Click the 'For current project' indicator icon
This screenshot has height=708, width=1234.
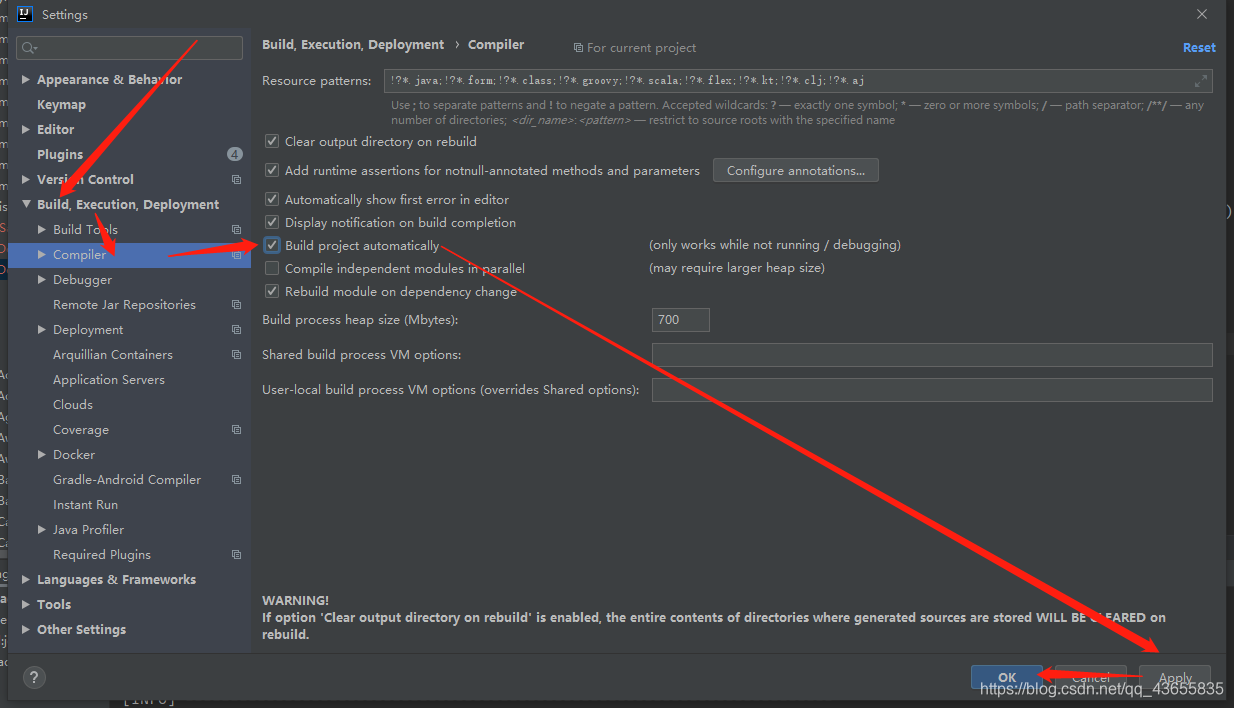pyautogui.click(x=578, y=48)
